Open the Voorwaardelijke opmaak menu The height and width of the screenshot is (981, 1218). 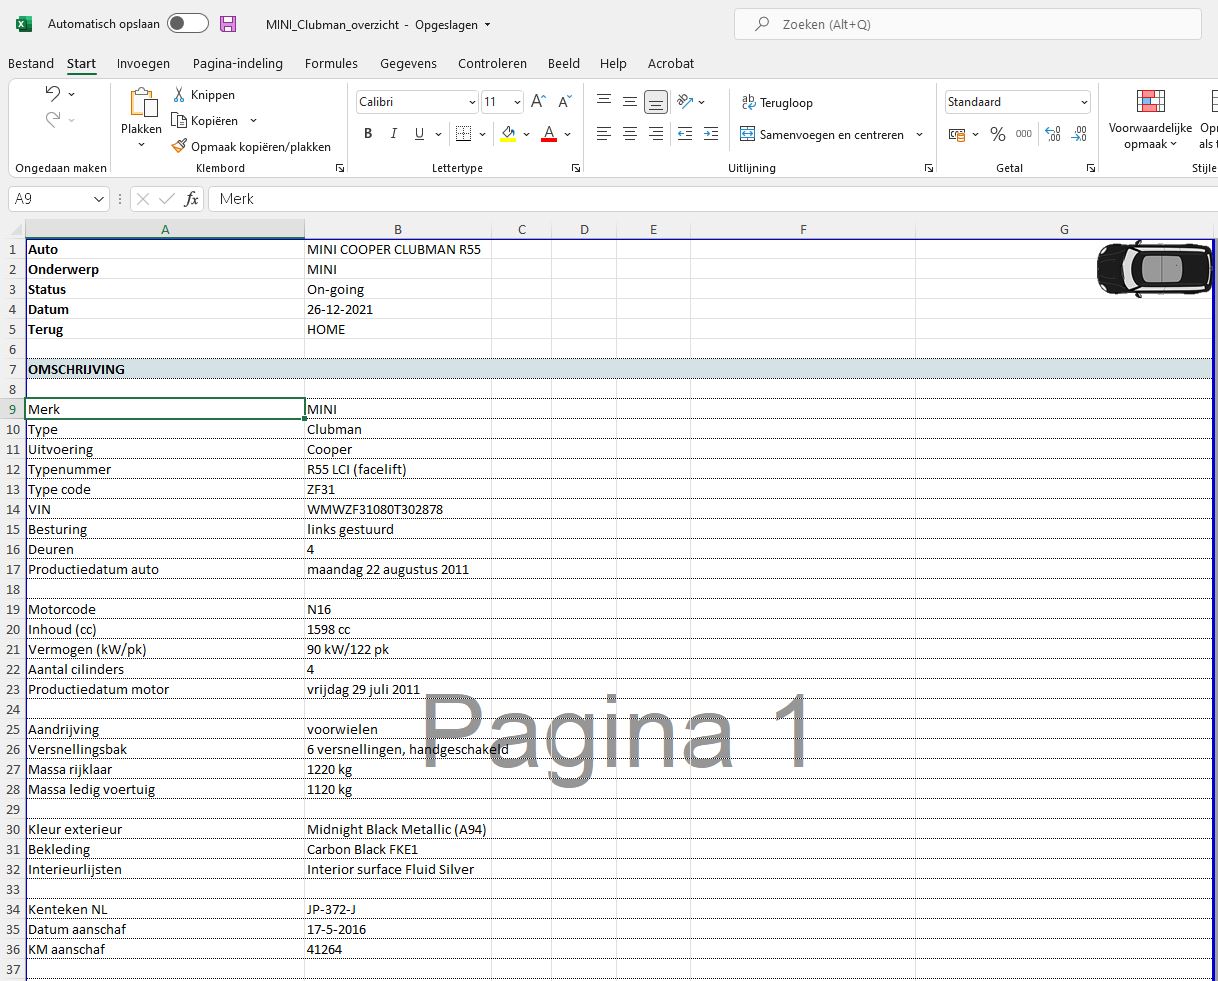[1150, 121]
